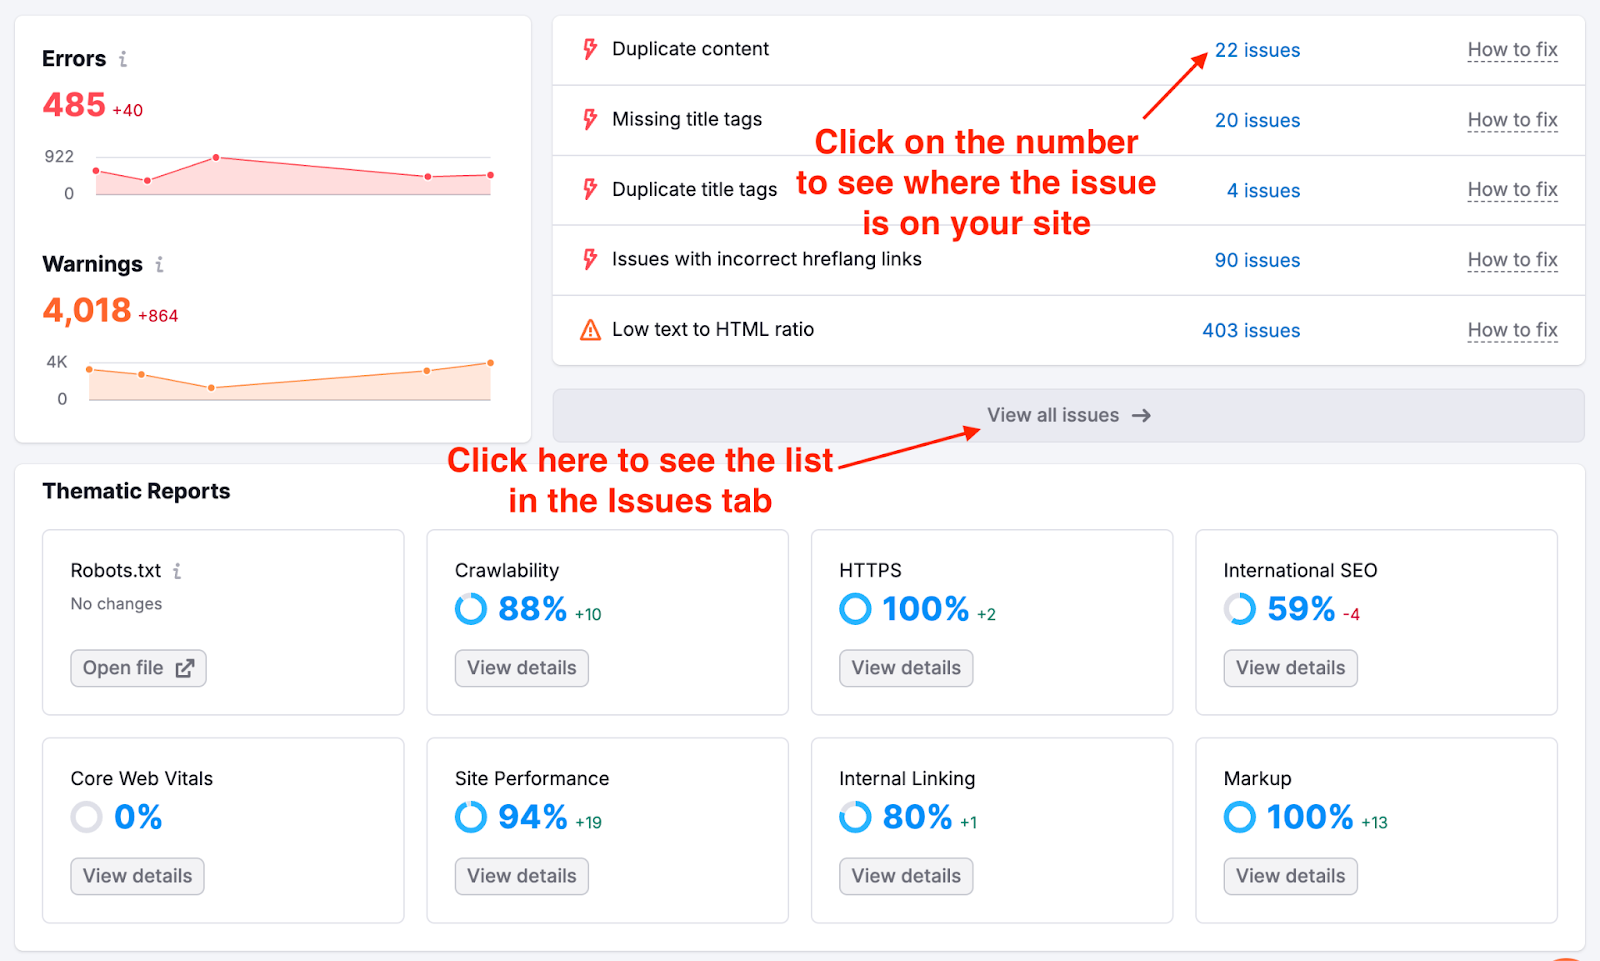Click the Robots.txt info icon
Screen dimensions: 1600x961
coord(177,571)
